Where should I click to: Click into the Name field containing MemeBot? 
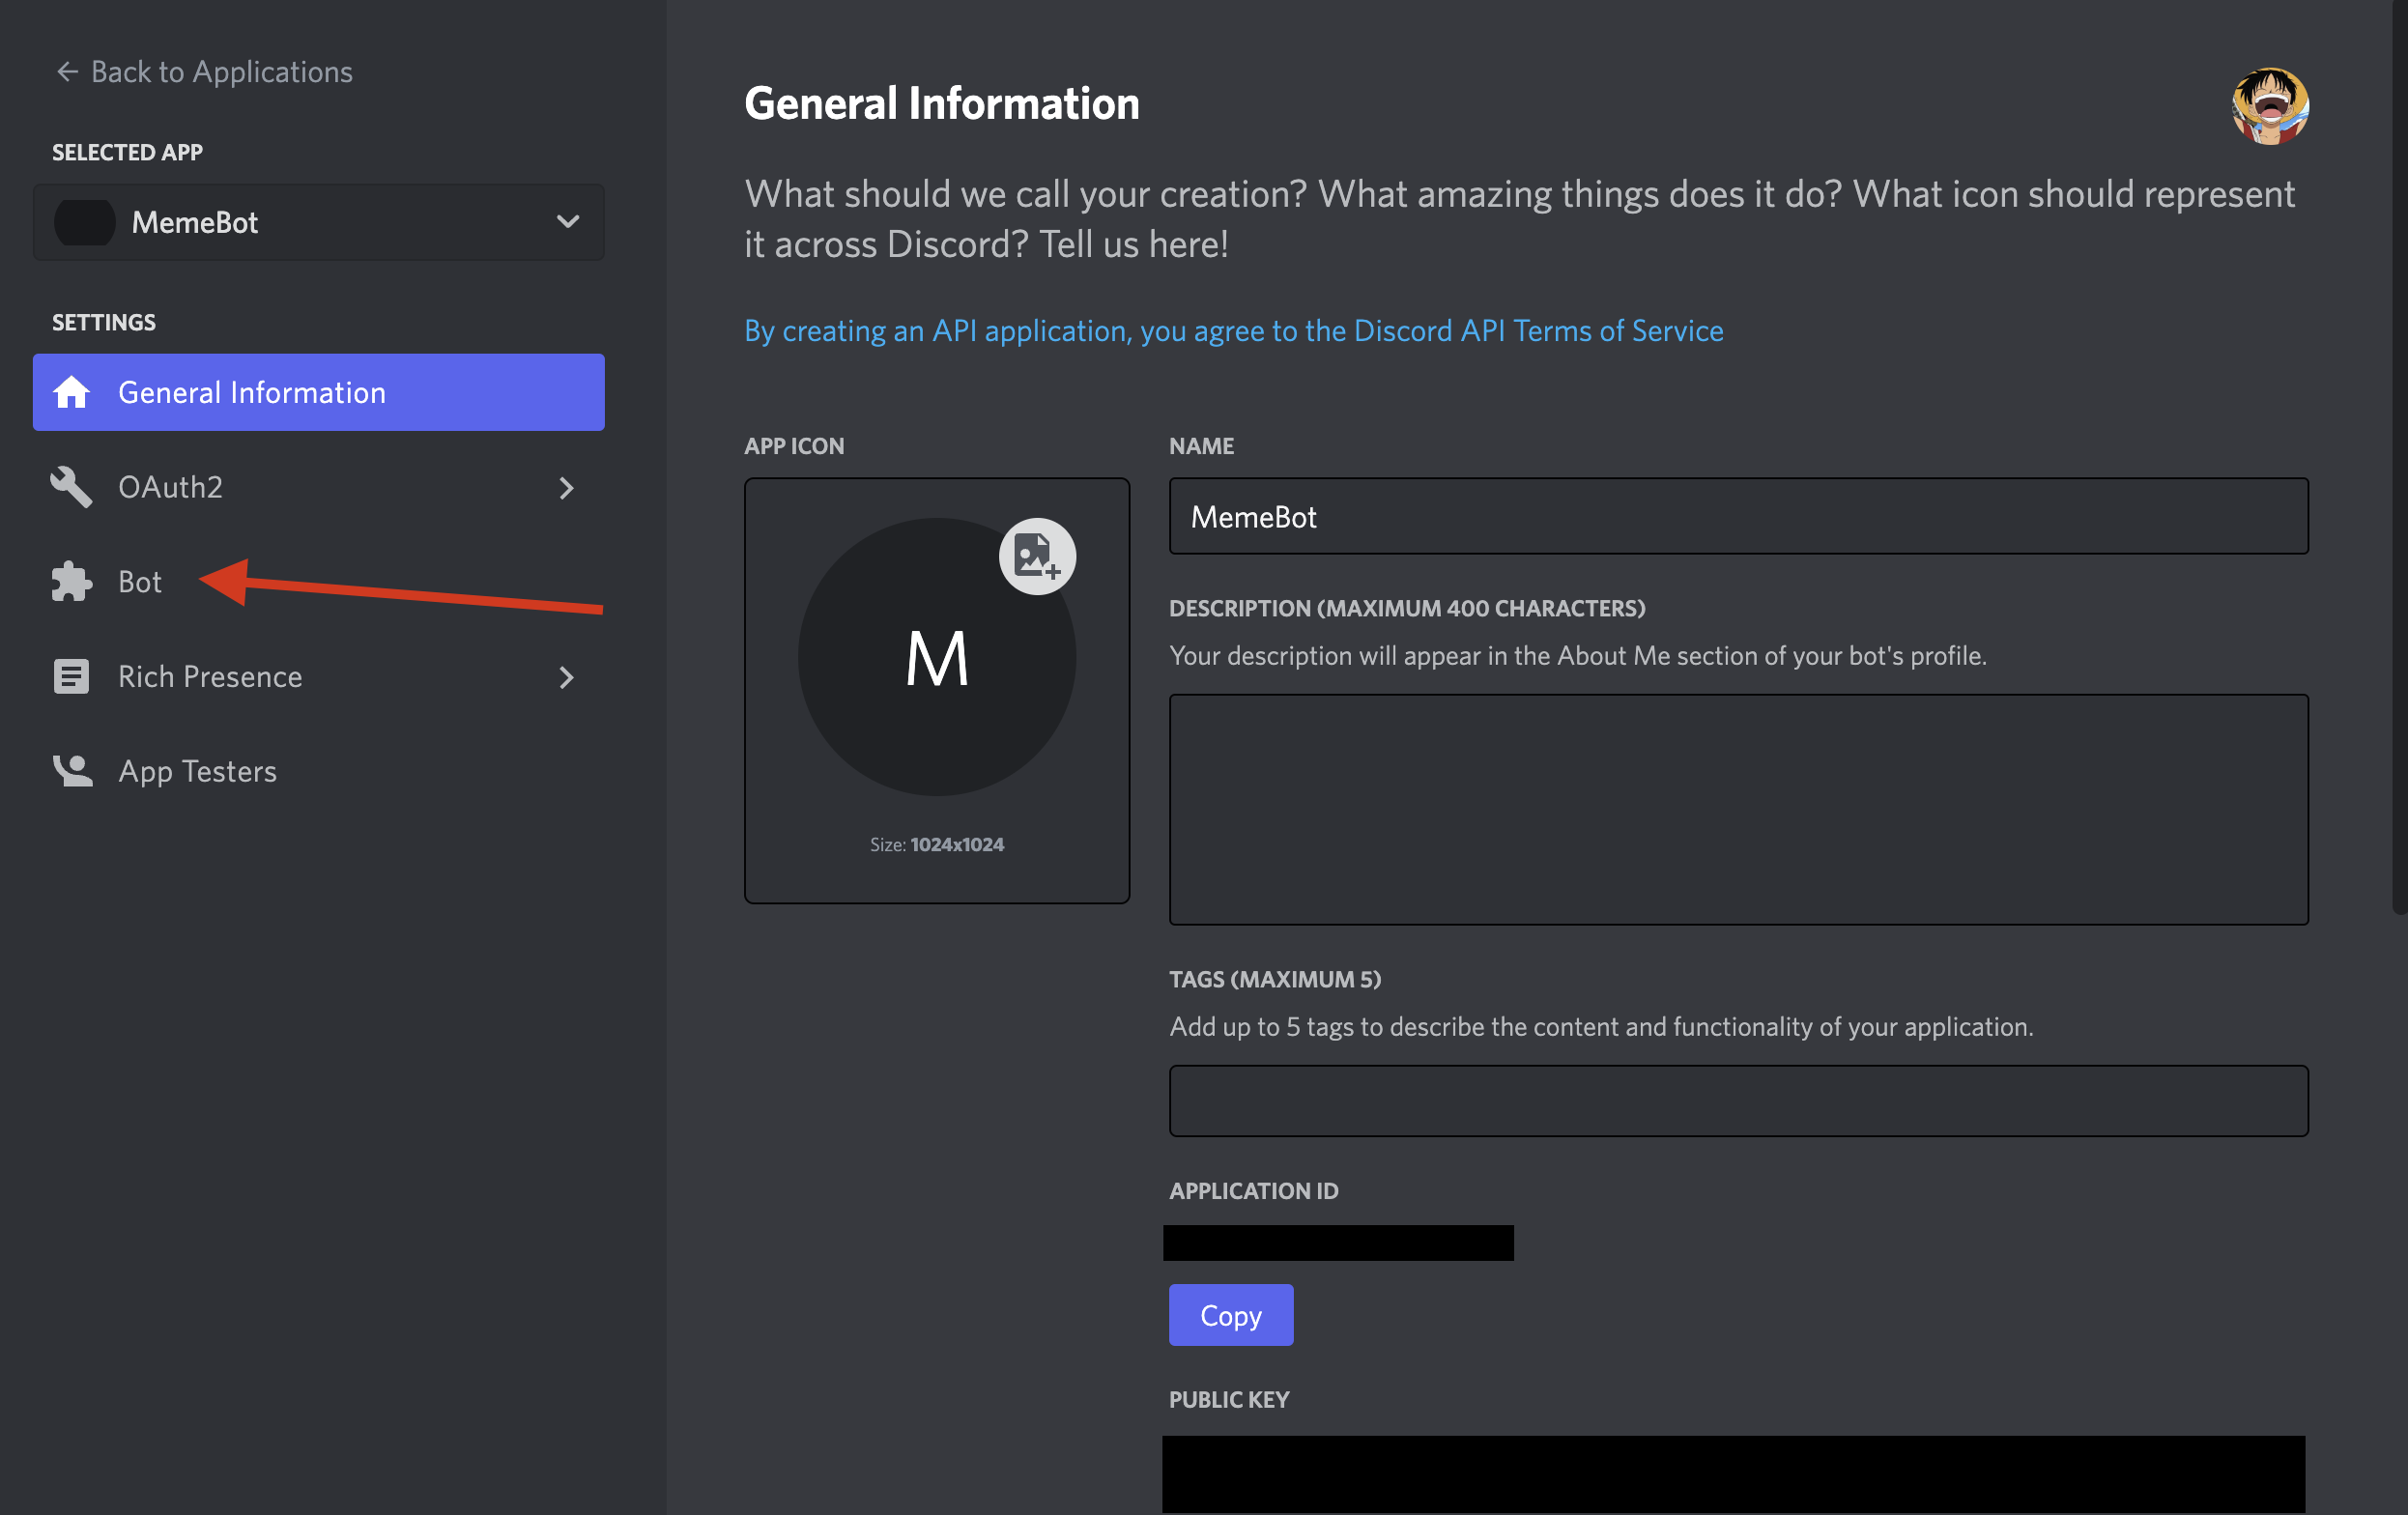(x=1737, y=517)
